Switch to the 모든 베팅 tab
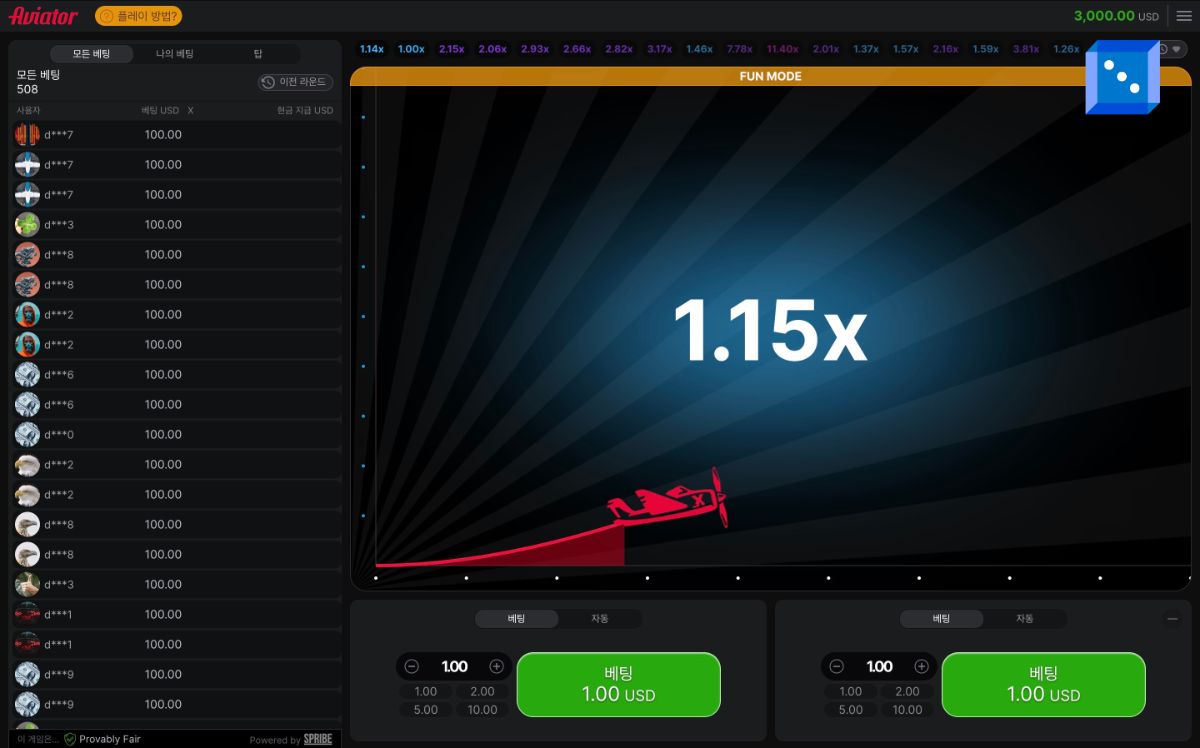 (91, 54)
